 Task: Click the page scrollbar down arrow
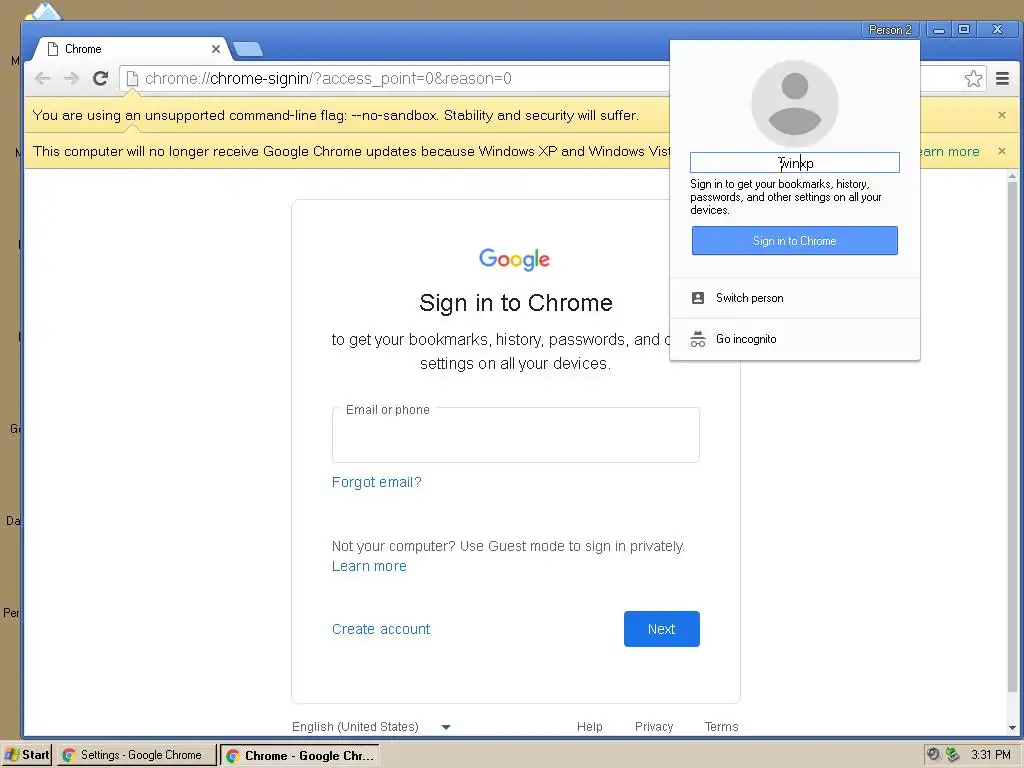click(x=1012, y=728)
